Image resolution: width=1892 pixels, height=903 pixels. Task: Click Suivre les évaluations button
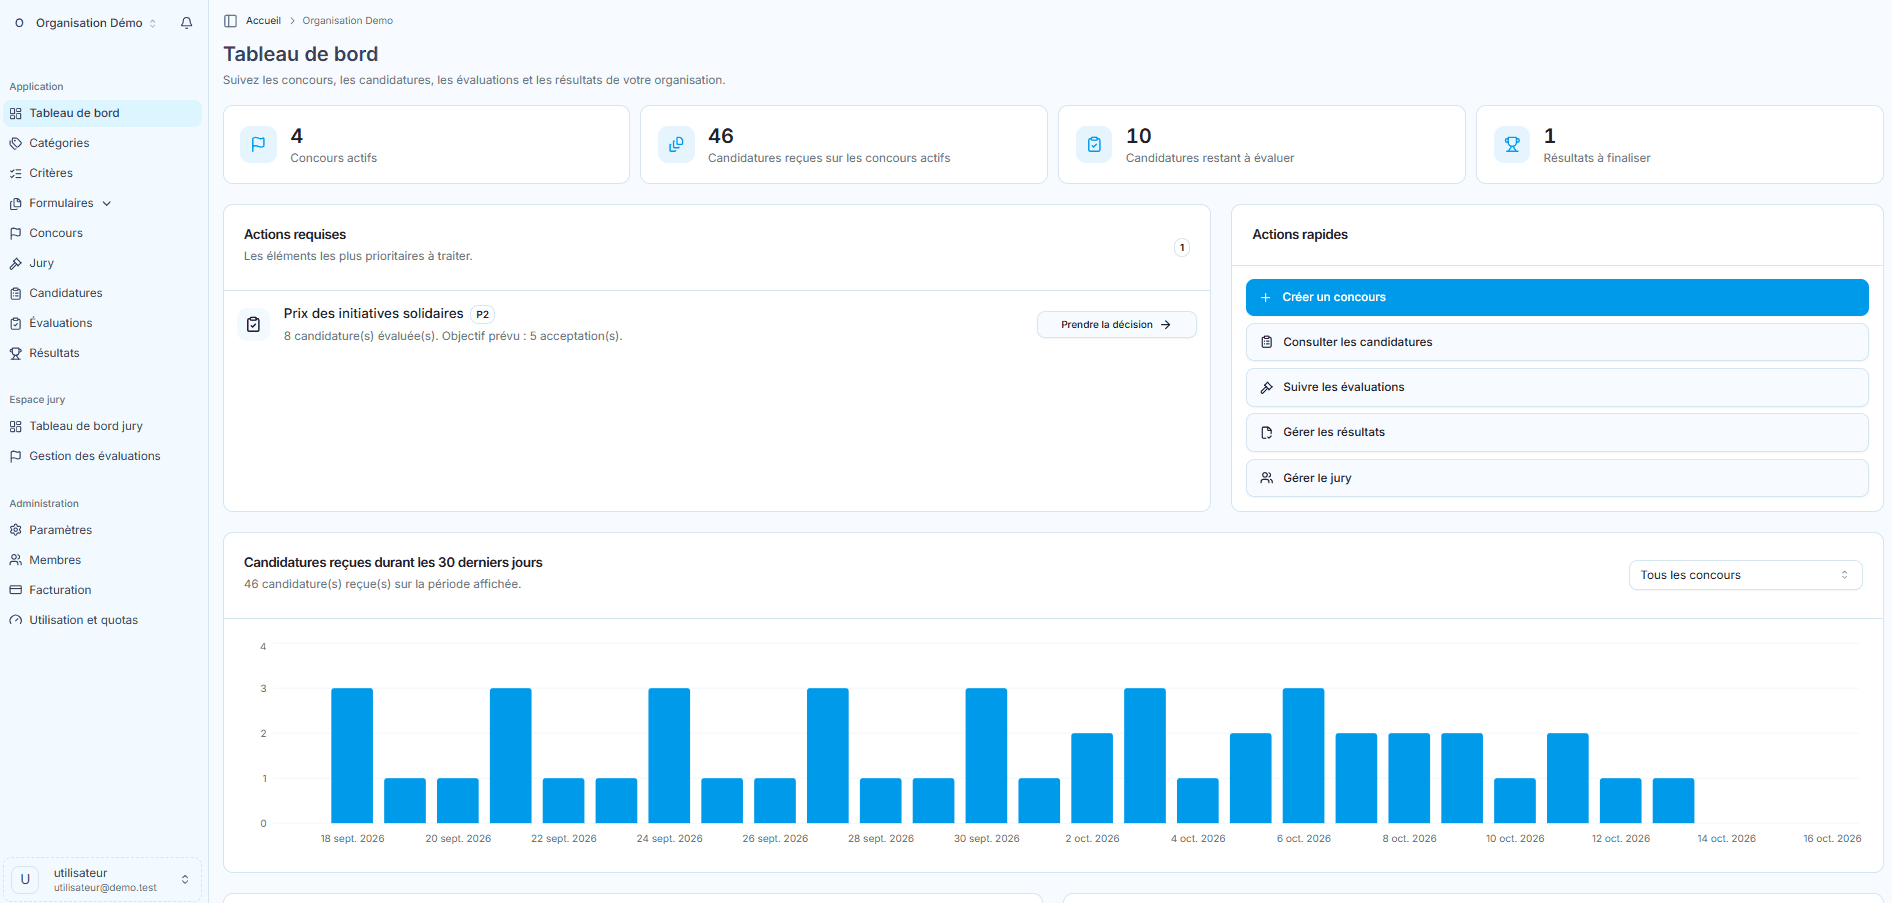pos(1557,387)
